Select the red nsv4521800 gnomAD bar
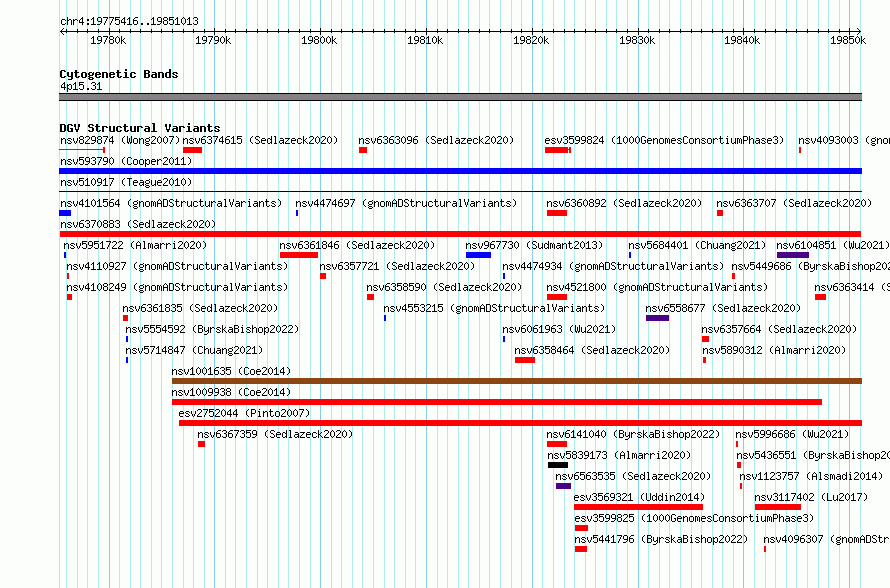 [x=557, y=297]
